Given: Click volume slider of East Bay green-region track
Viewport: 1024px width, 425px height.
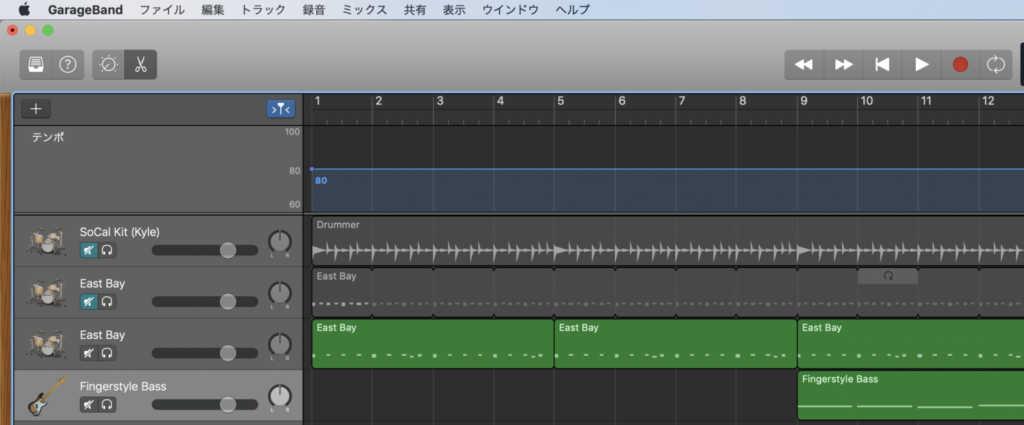Looking at the screenshot, I should pyautogui.click(x=205, y=353).
